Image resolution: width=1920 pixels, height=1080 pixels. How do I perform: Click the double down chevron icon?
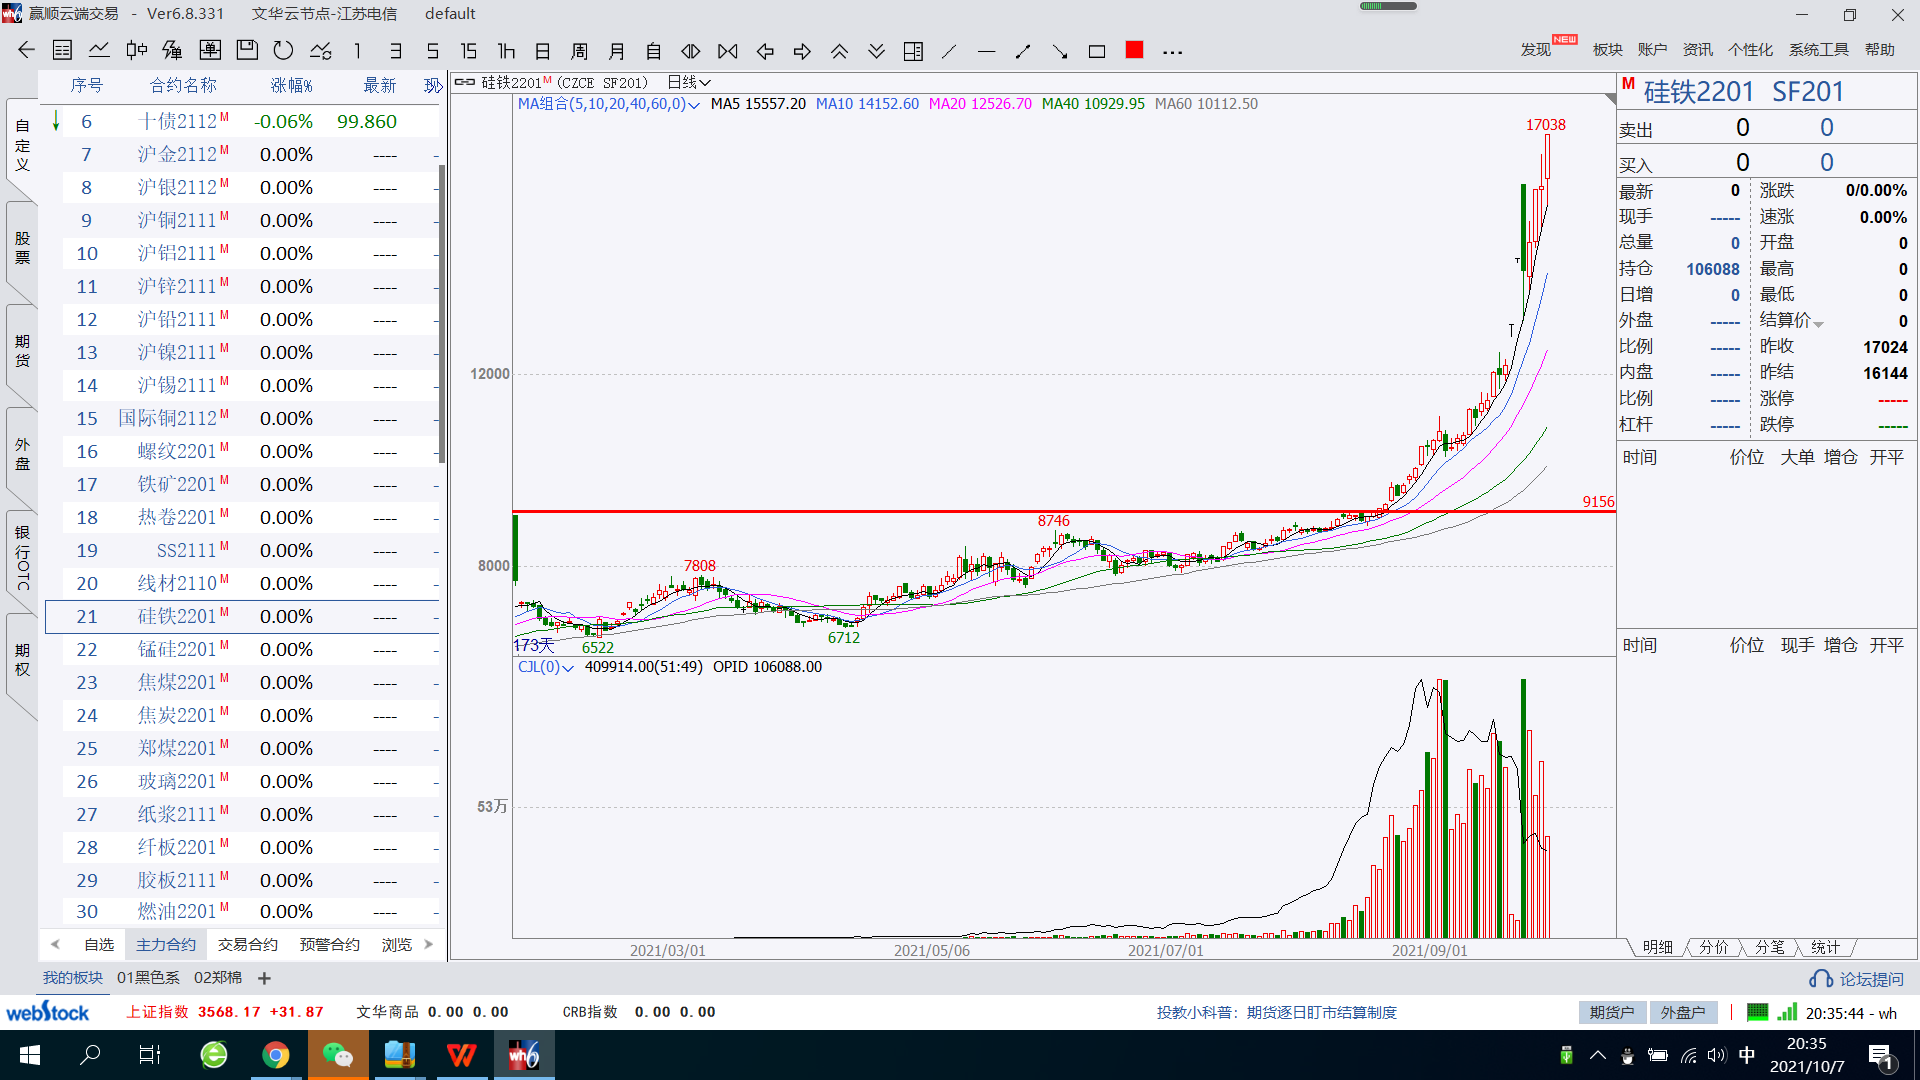[x=876, y=50]
